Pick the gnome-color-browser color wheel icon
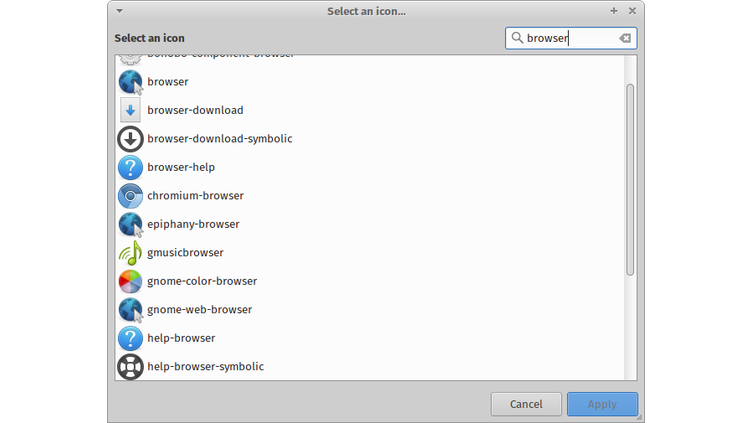Image resolution: width=752 pixels, height=423 pixels. click(x=131, y=281)
